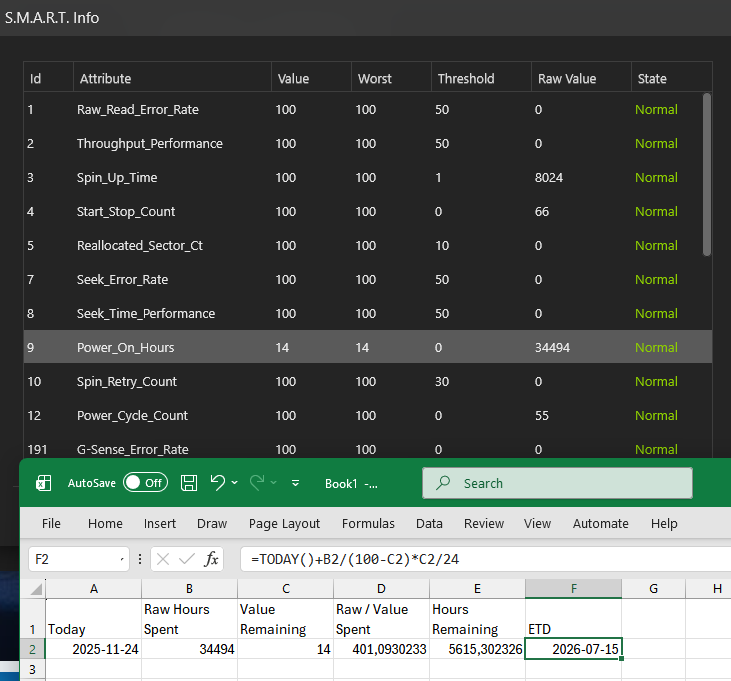Click the Redo arrow icon
The image size is (731, 681).
[257, 482]
